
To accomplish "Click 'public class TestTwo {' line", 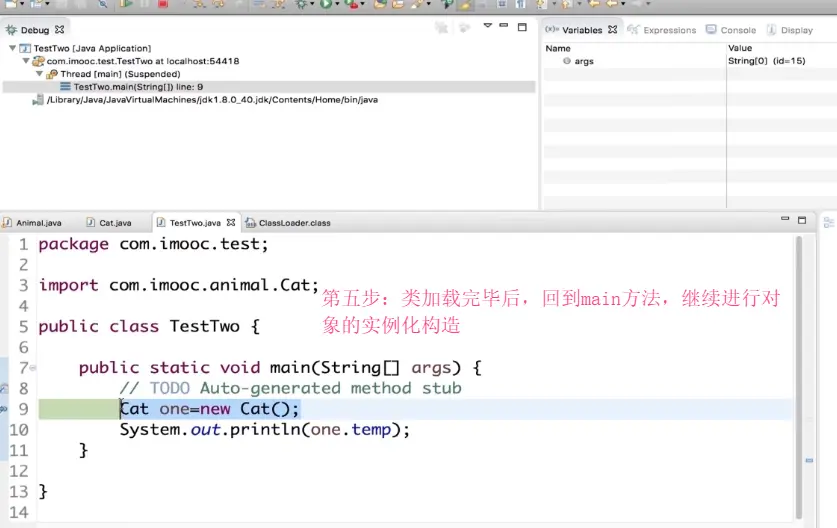I will coord(149,326).
